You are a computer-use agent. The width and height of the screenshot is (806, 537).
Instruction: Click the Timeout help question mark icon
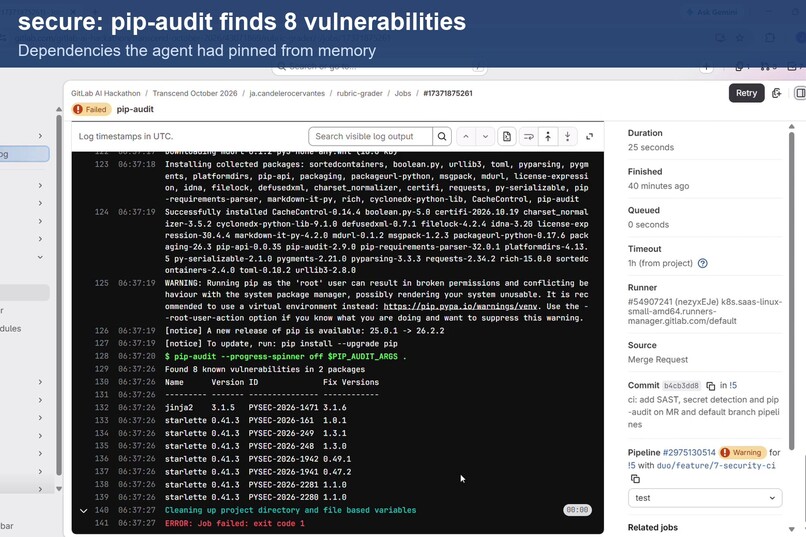(703, 263)
